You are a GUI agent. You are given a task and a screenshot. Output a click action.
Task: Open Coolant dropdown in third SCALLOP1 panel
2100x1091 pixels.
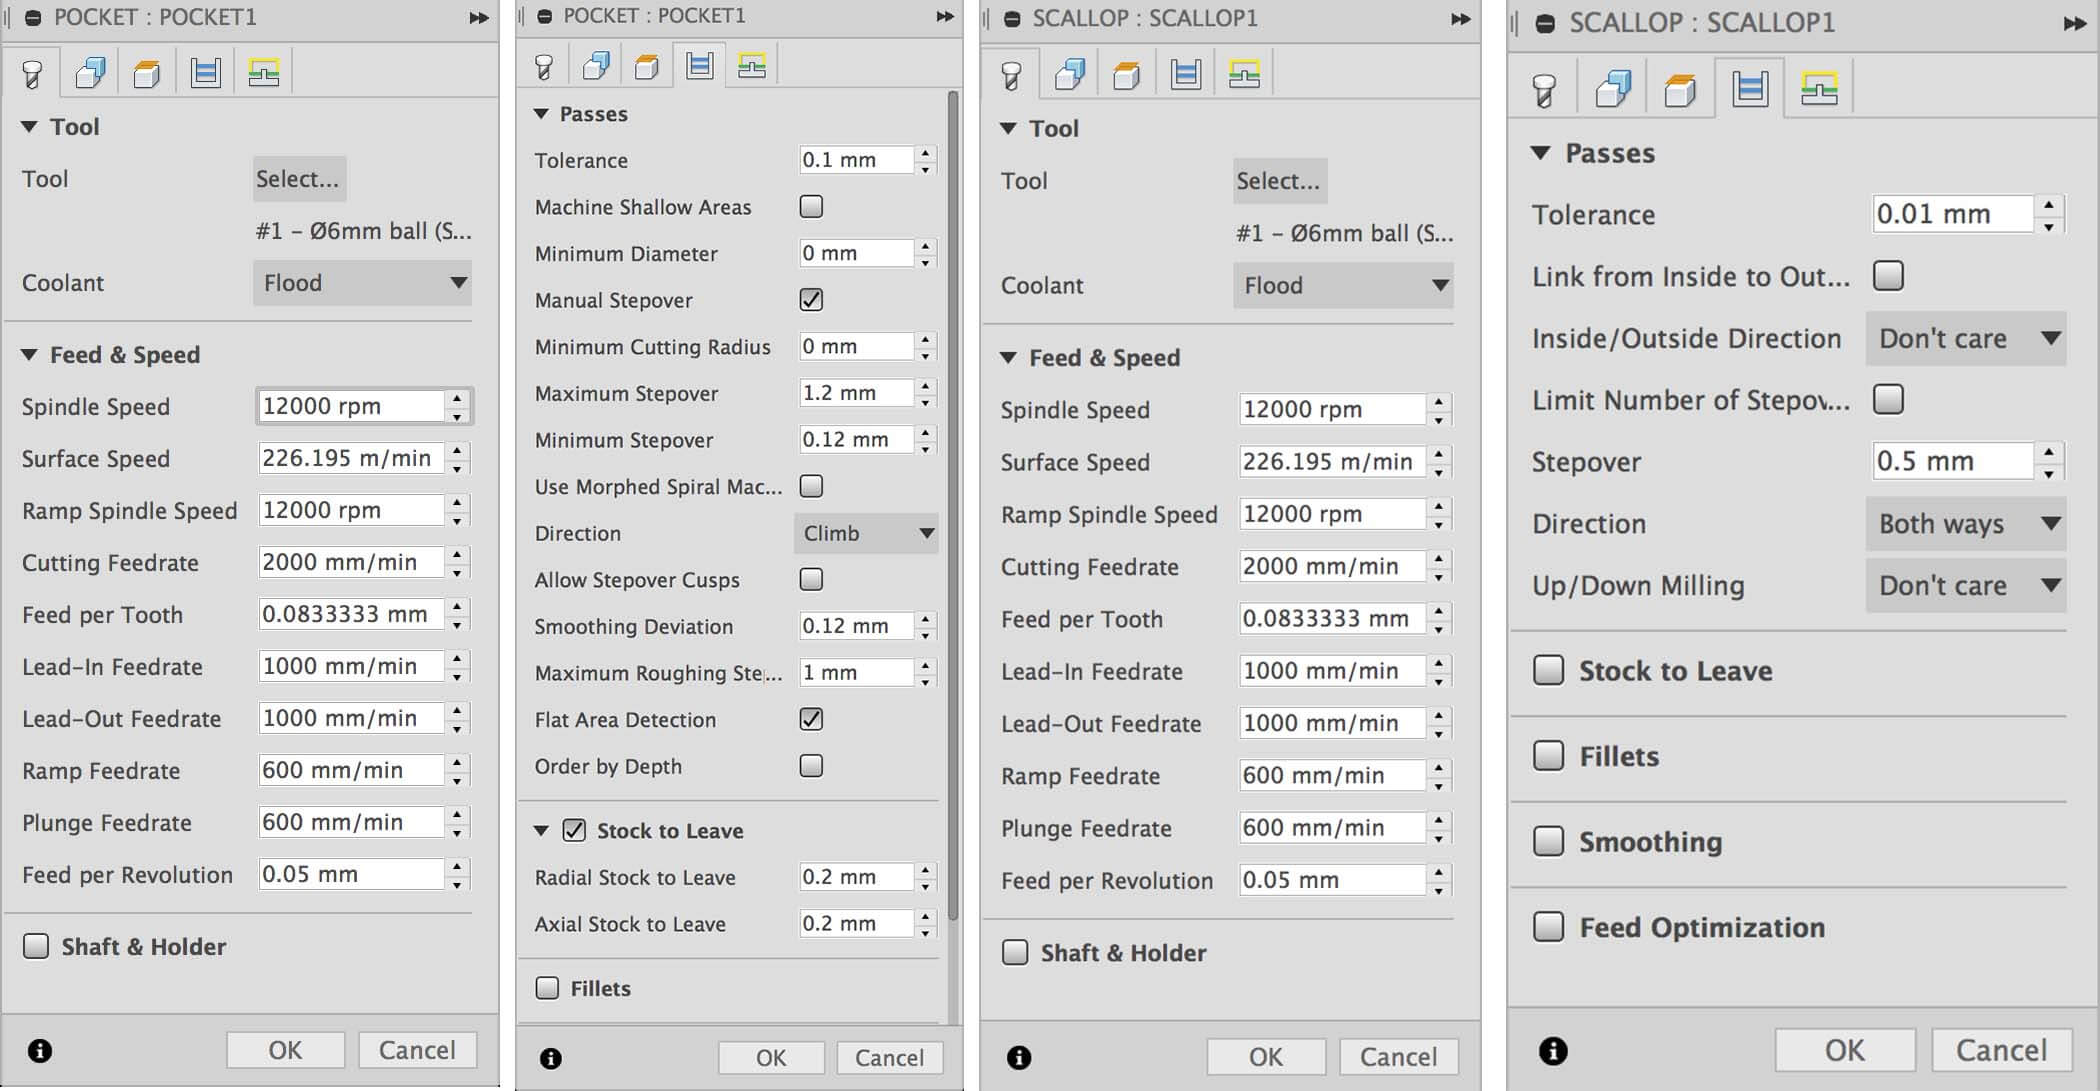pos(1343,286)
